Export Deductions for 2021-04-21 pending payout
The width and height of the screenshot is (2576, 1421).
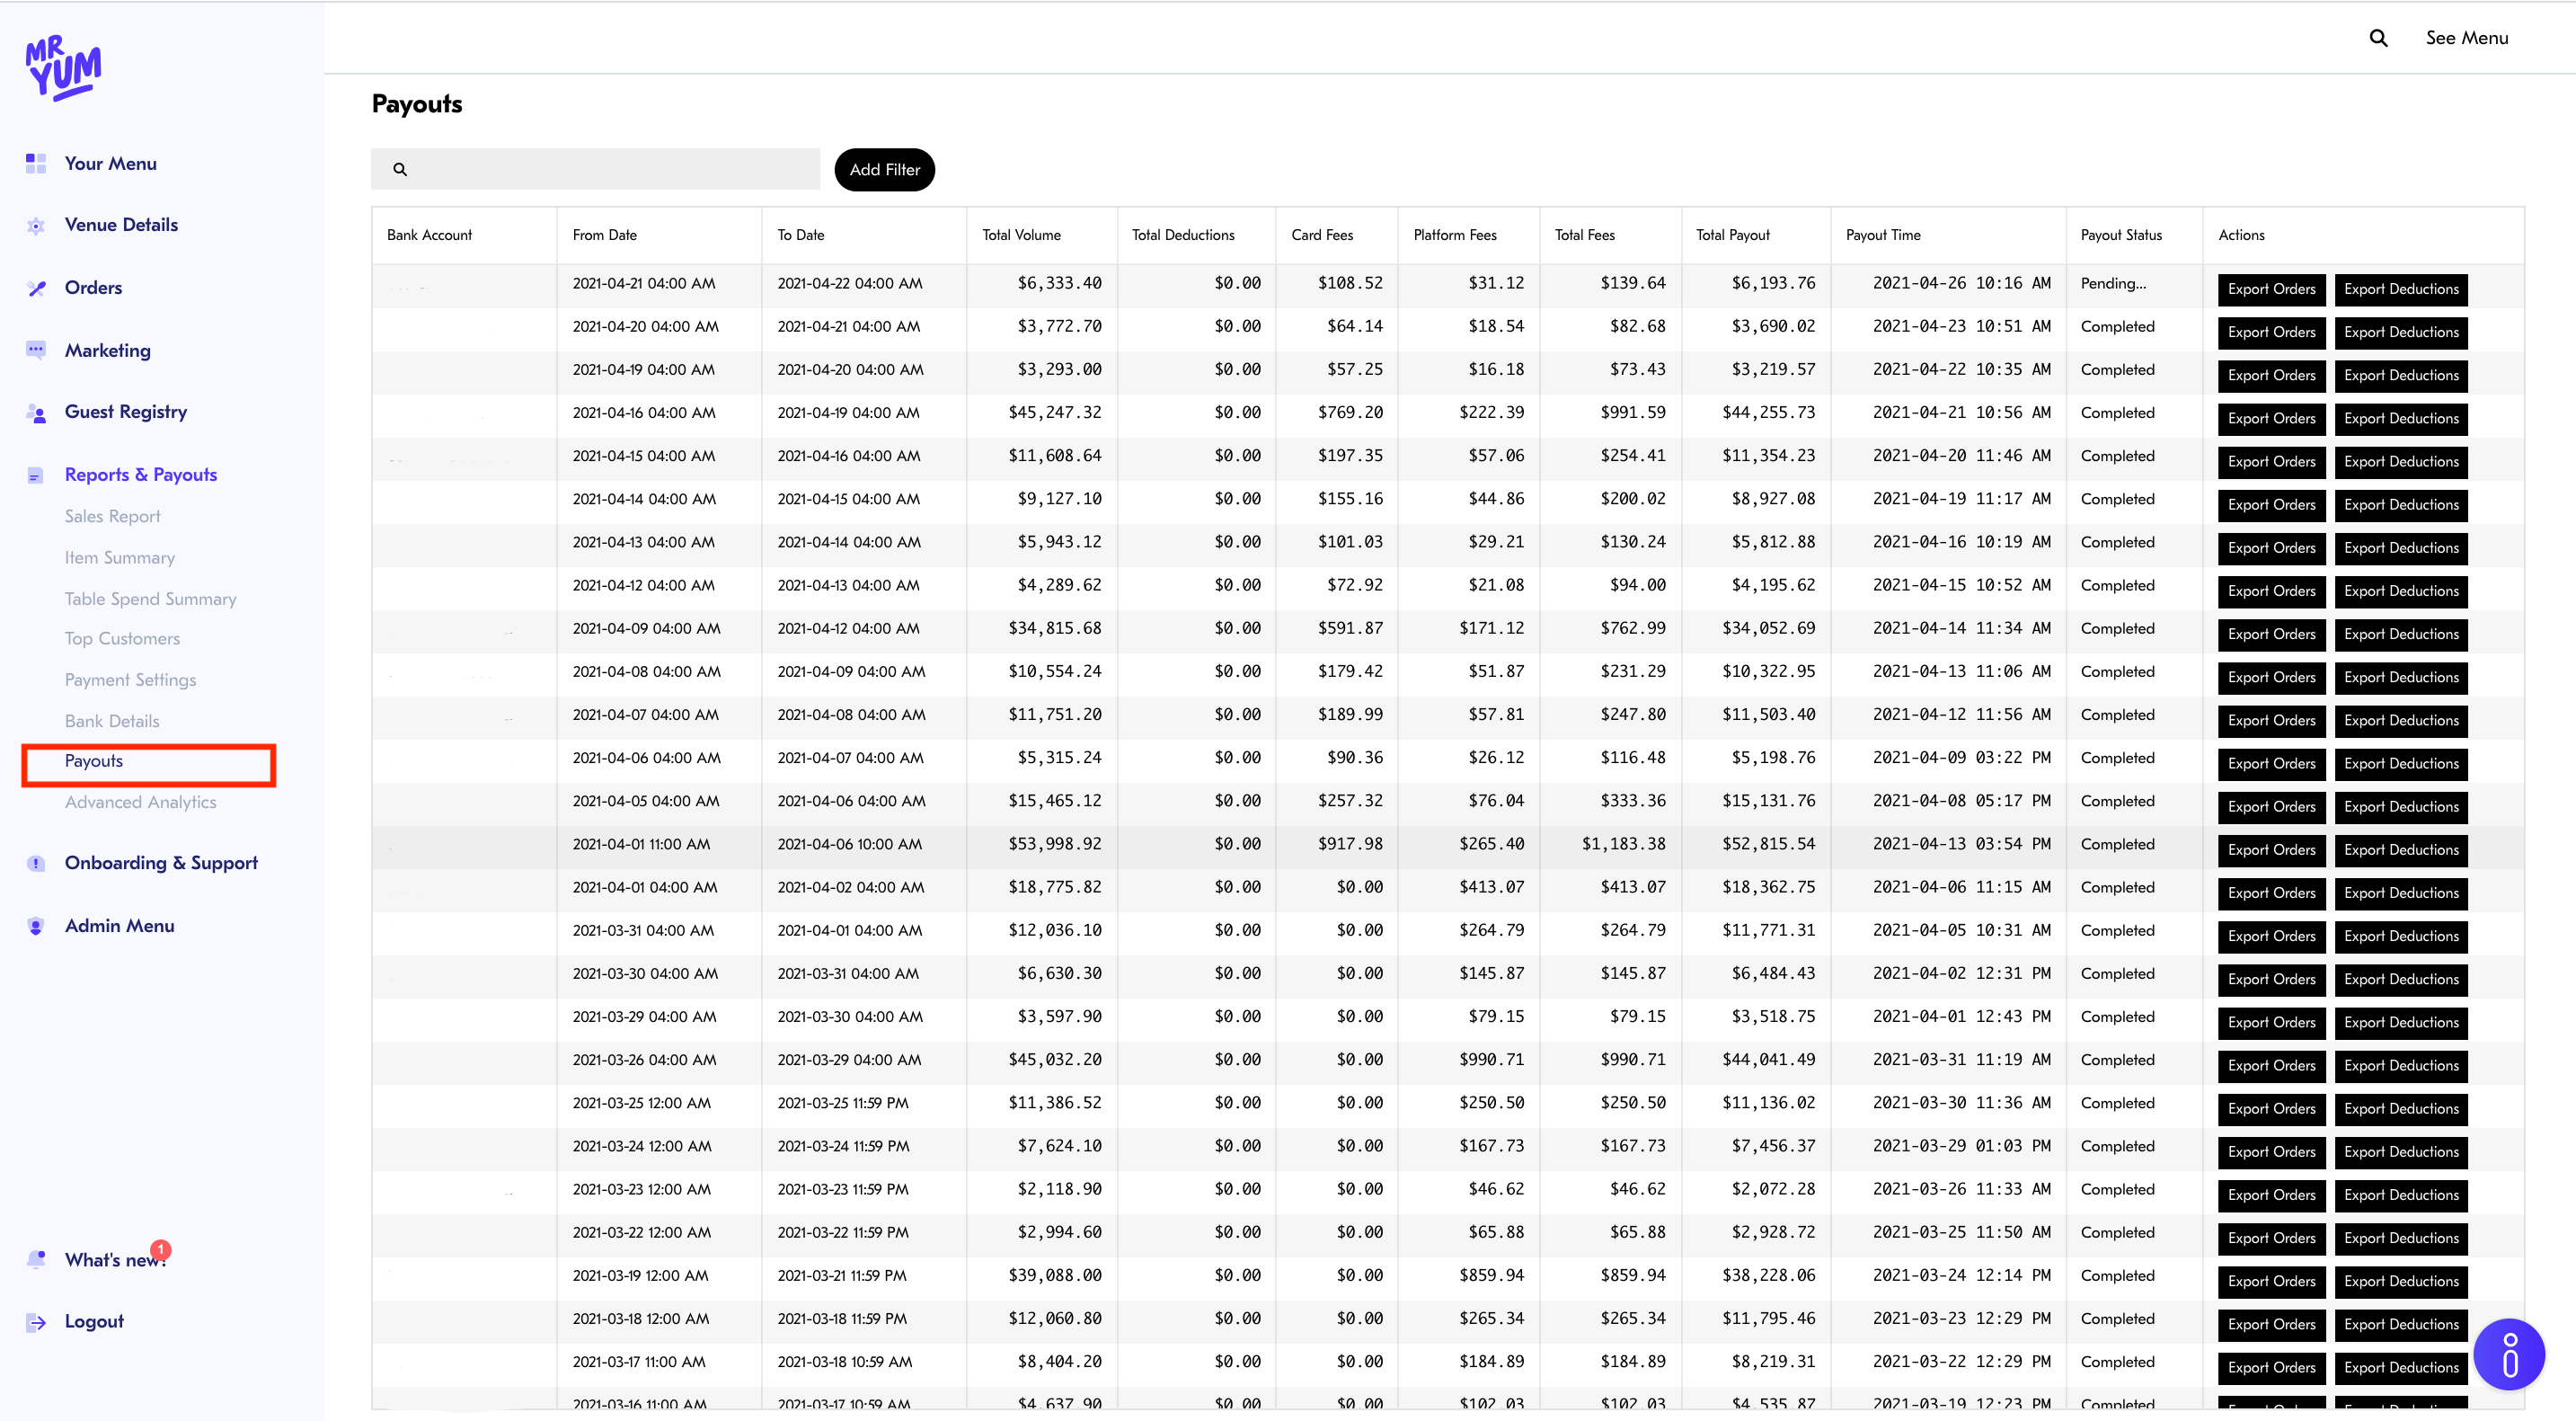pyautogui.click(x=2401, y=290)
